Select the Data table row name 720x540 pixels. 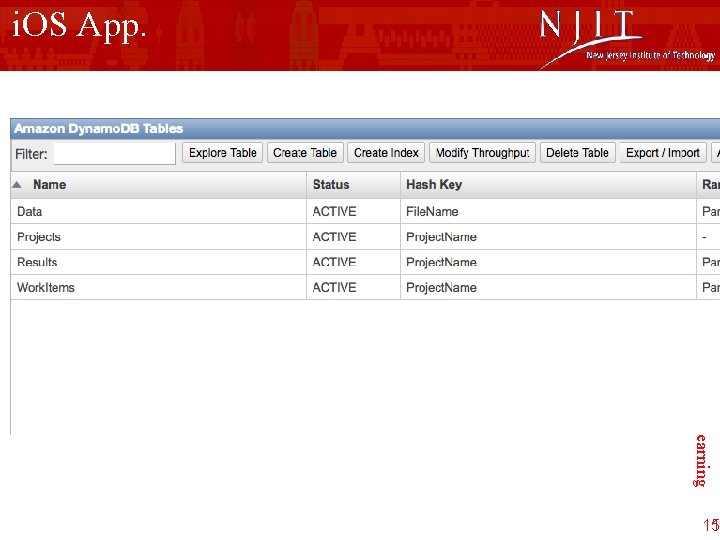click(29, 212)
